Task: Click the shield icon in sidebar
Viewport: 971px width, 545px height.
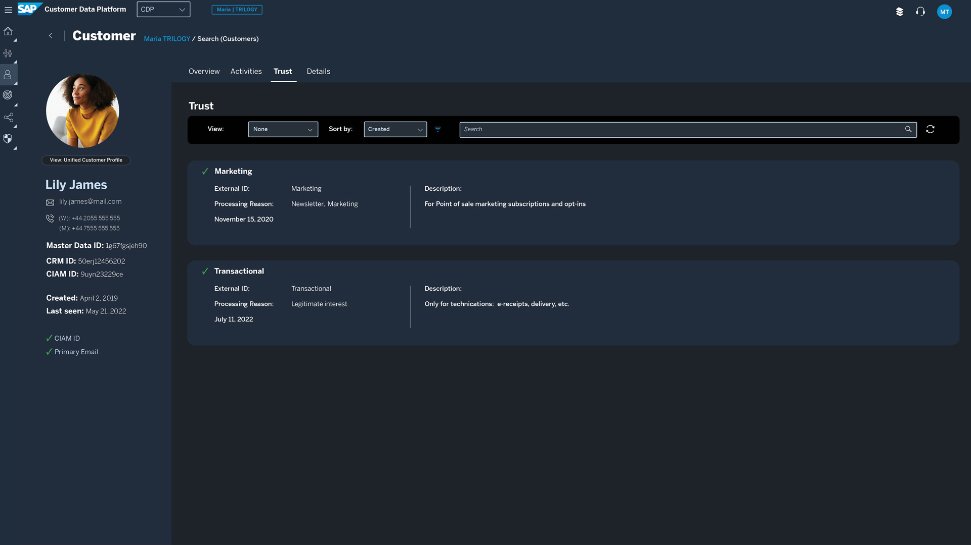Action: coord(8,138)
